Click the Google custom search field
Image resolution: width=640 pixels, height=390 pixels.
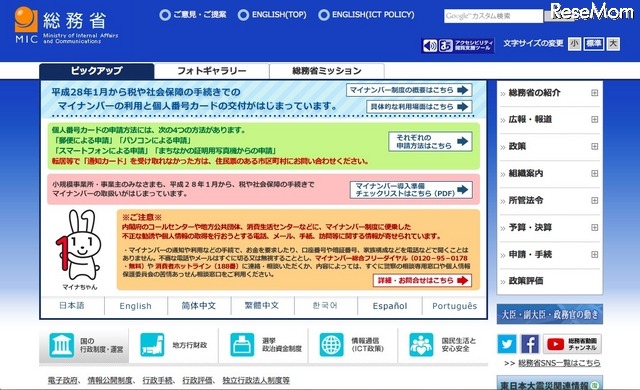point(493,16)
